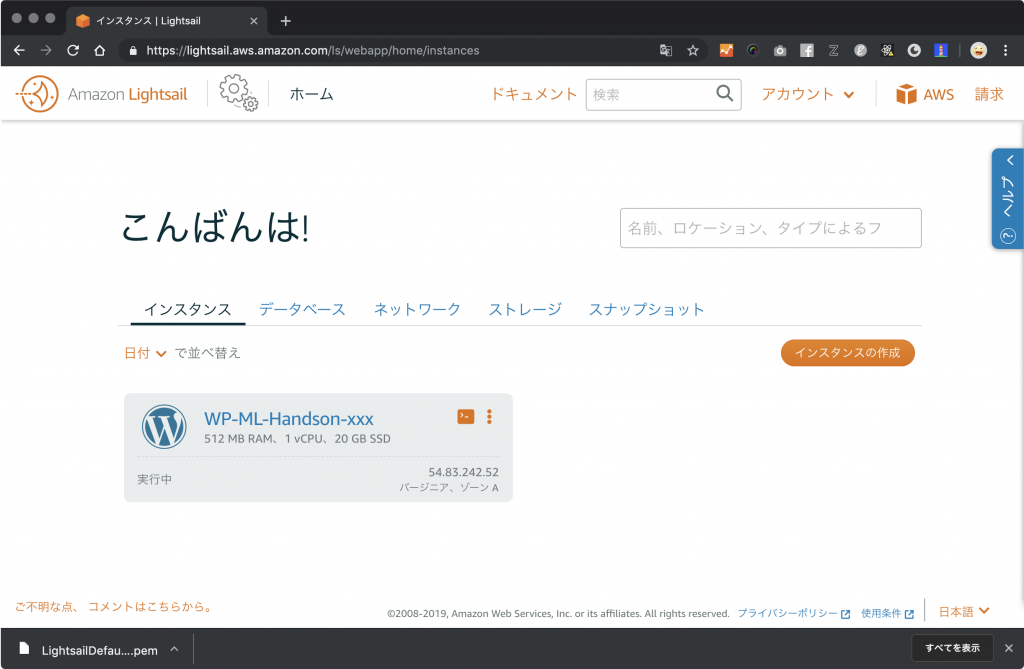Click the すべてを表示 downloads button

pyautogui.click(x=952, y=648)
